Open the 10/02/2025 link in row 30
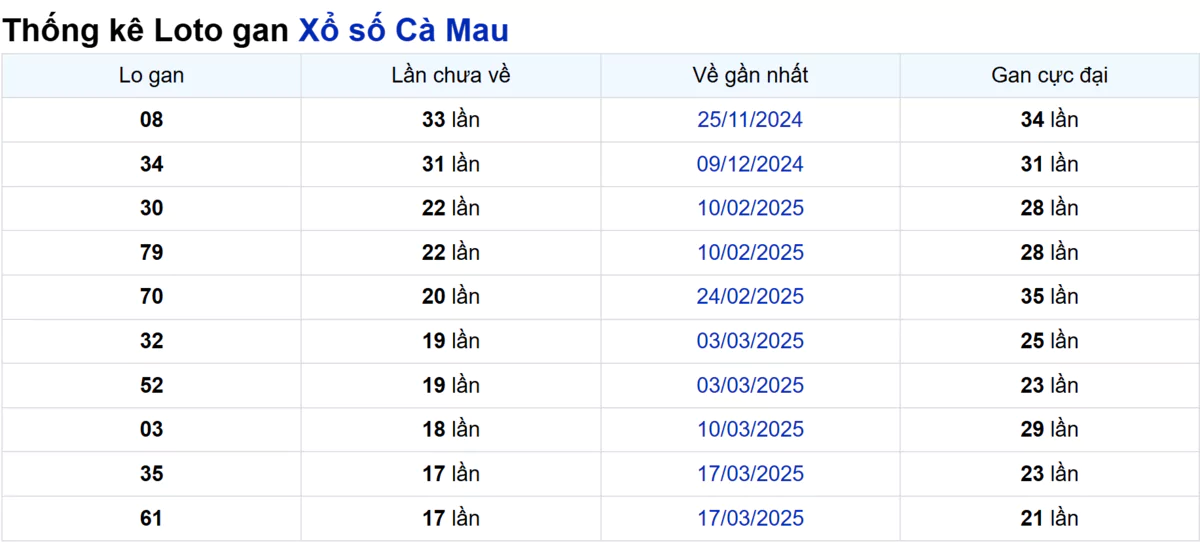1200x542 pixels. (750, 208)
